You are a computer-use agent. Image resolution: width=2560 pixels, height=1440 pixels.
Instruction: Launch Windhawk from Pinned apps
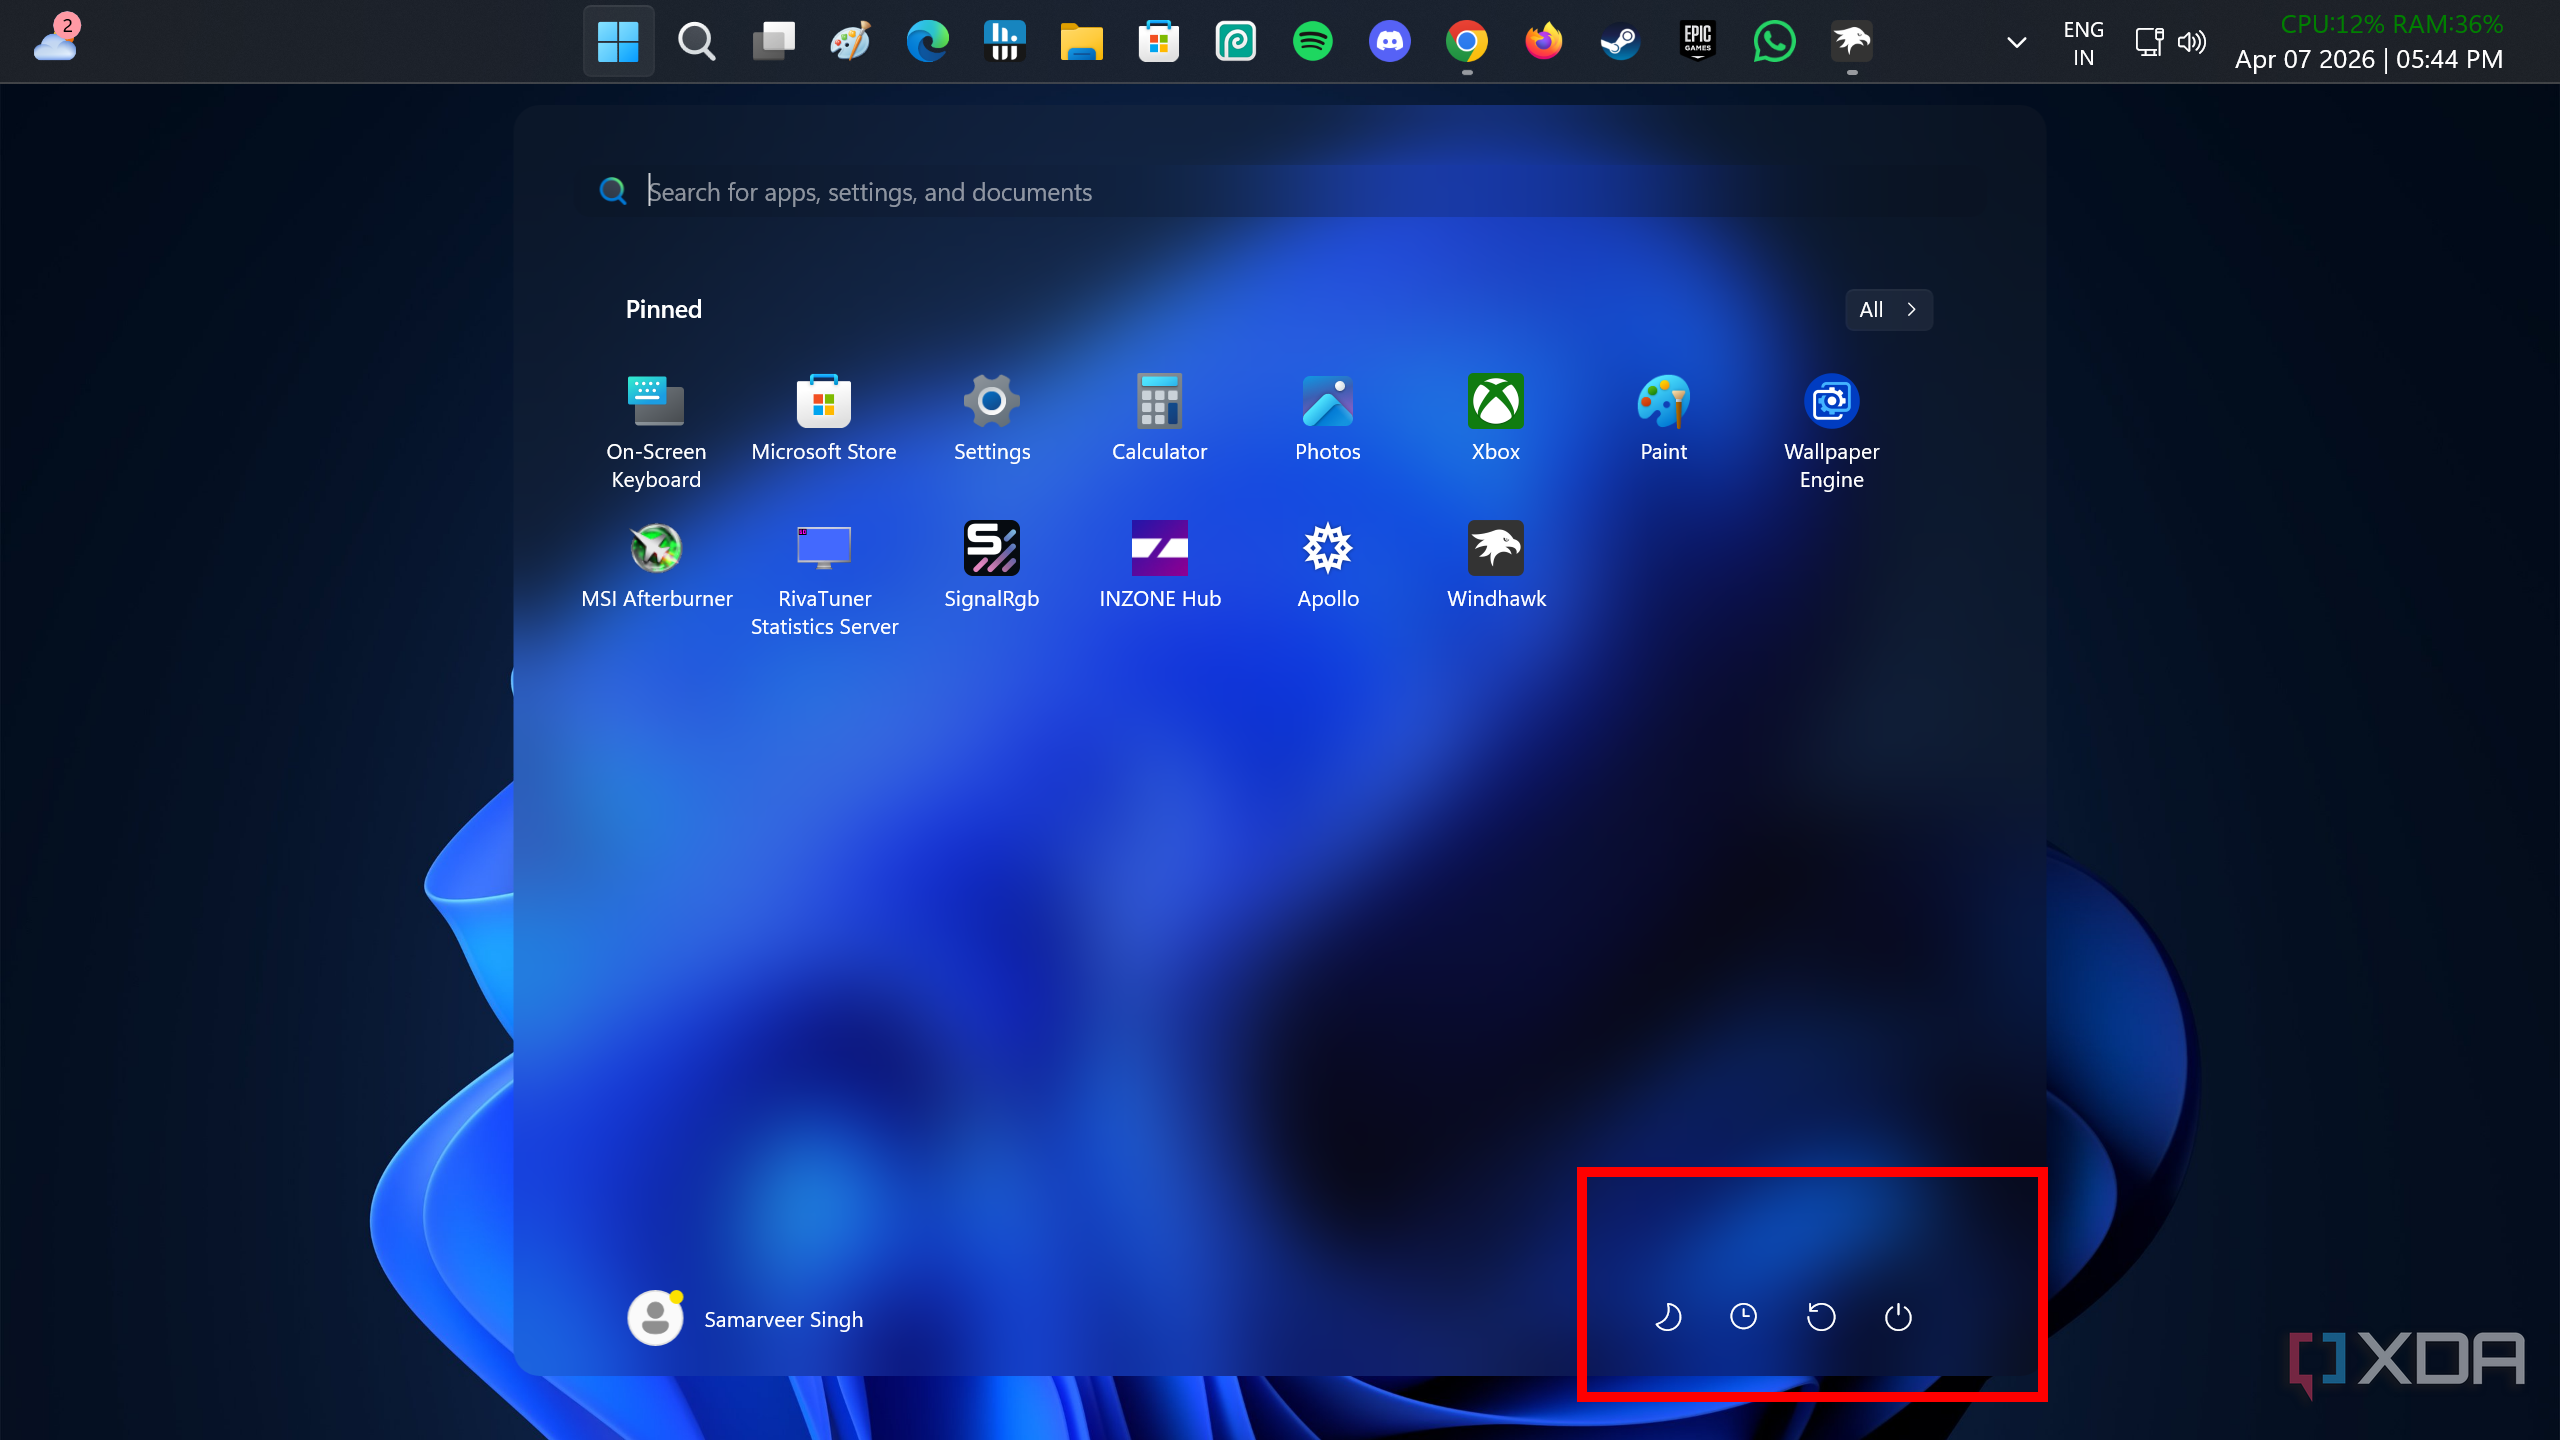tap(1496, 566)
